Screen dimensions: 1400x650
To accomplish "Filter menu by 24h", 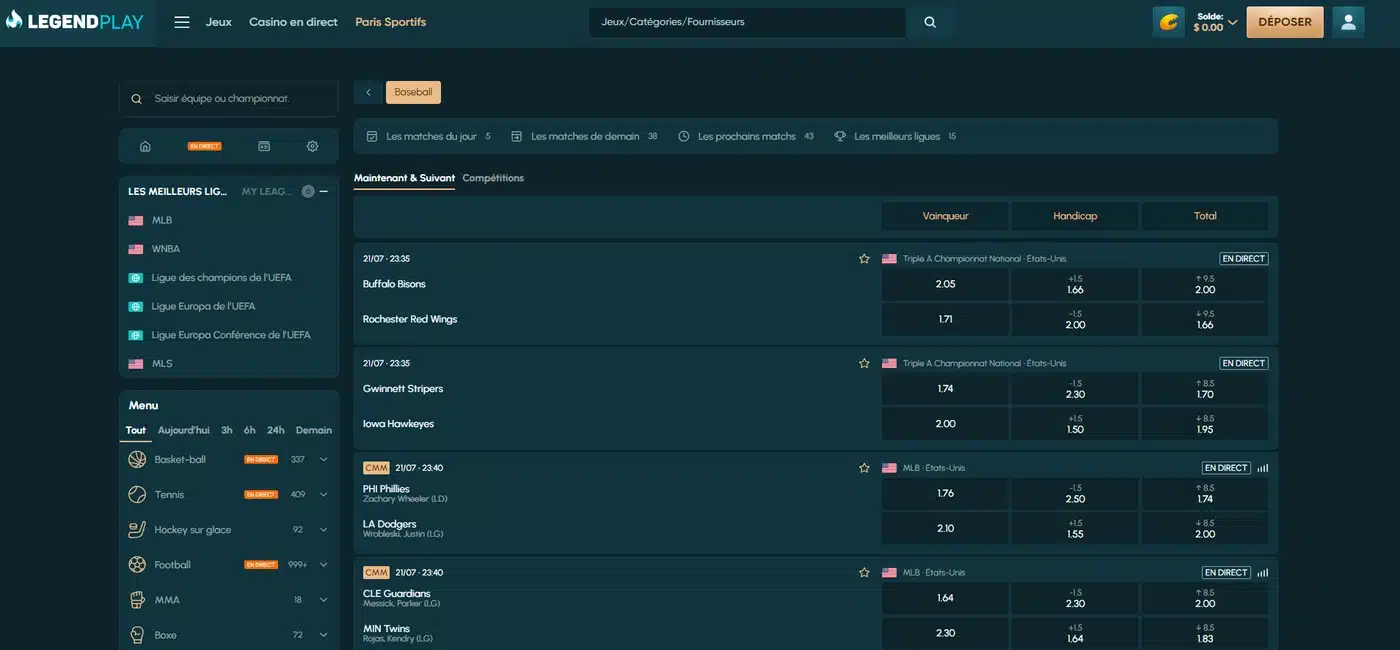I will (276, 430).
